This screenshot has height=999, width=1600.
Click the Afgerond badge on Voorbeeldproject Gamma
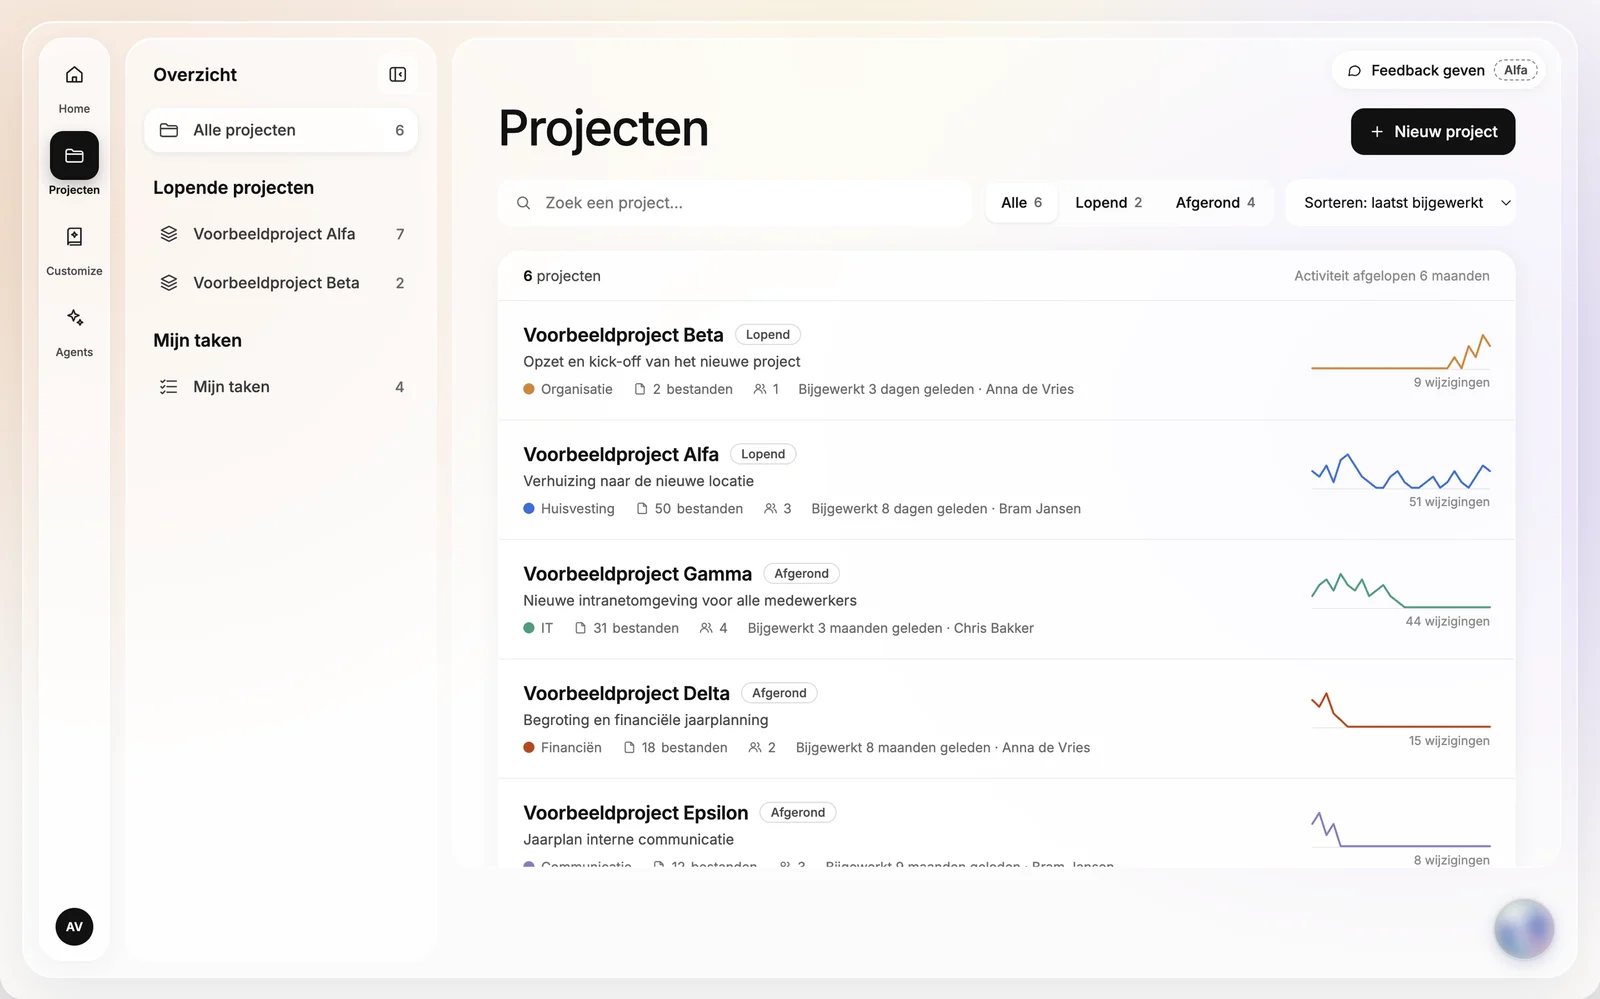pyautogui.click(x=801, y=574)
